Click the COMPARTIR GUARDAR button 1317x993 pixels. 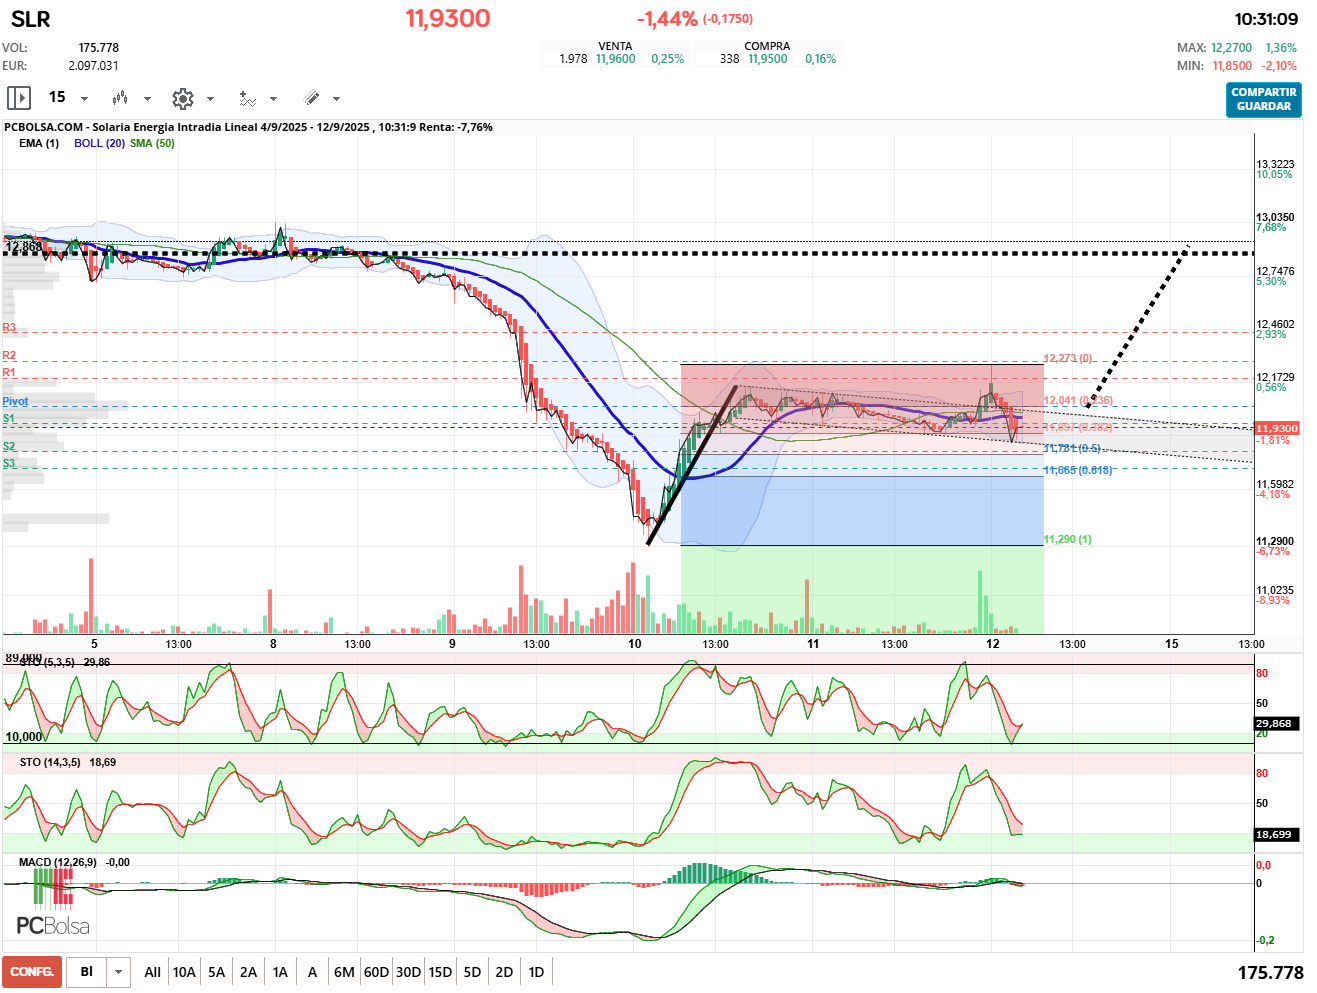pos(1264,99)
